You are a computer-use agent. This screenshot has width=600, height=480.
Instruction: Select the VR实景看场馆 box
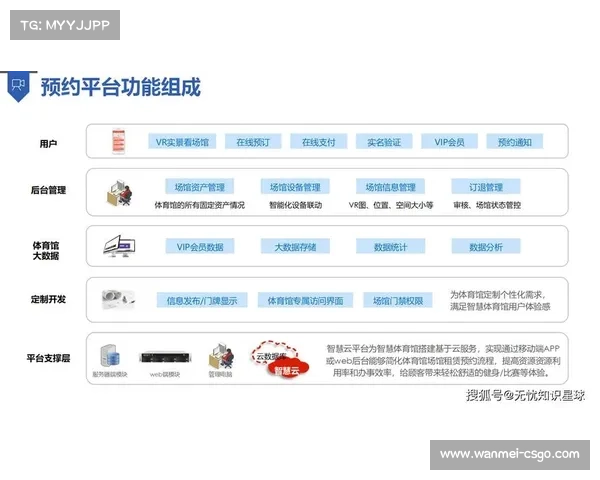(x=182, y=142)
